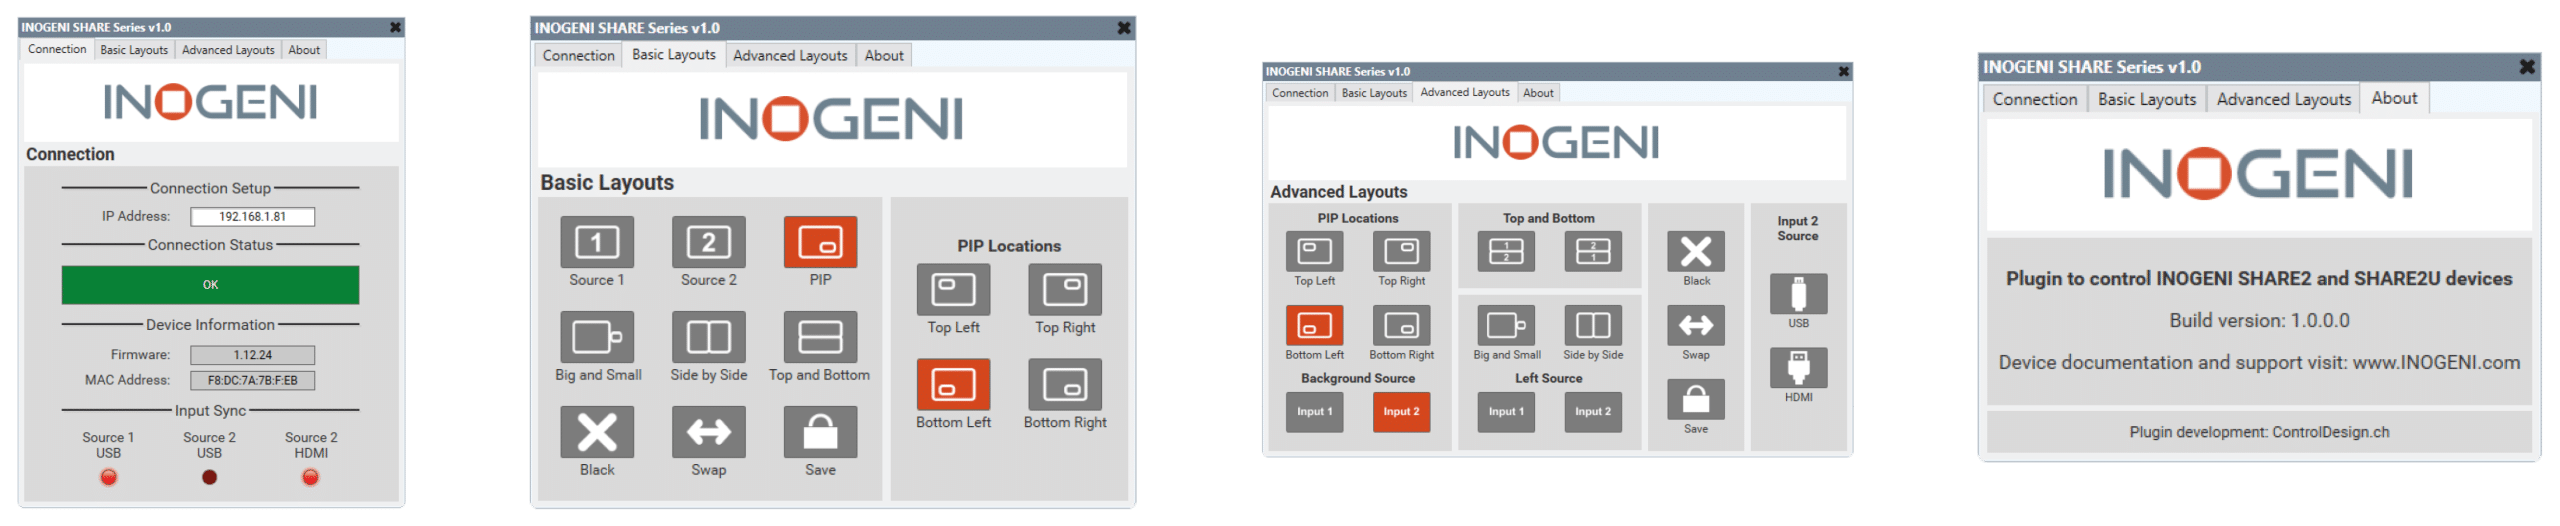Set Background Source to Input 2
The width and height of the screenshot is (2560, 526).
(1401, 412)
